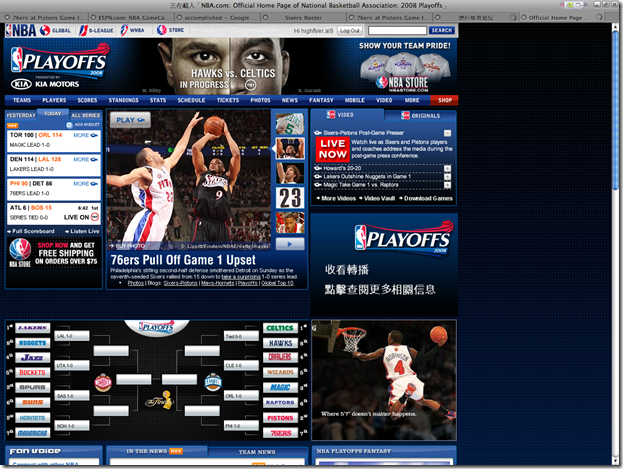The image size is (623, 469).
Task: Switch to the Originals tab
Action: point(420,116)
